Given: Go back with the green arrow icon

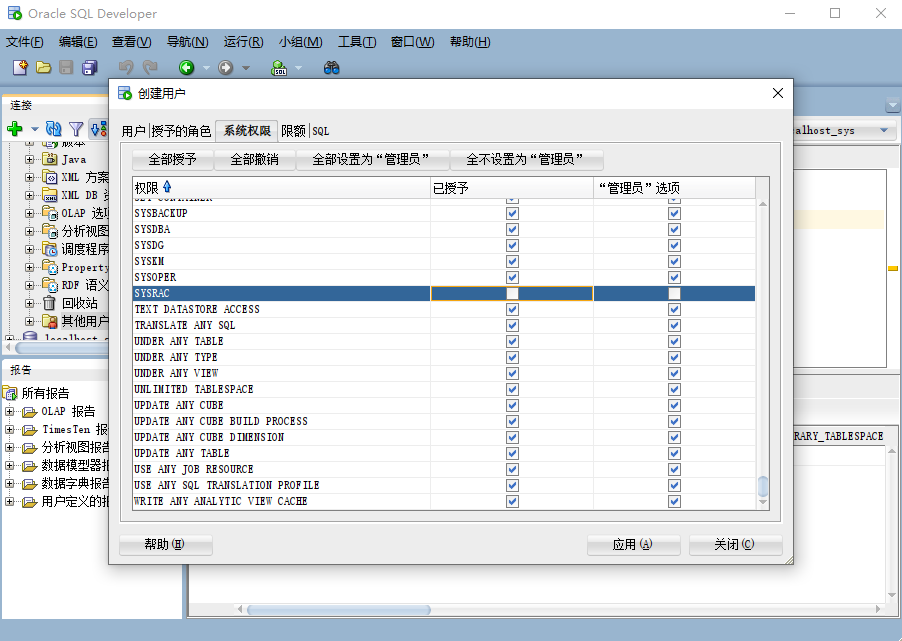Looking at the screenshot, I should [186, 67].
